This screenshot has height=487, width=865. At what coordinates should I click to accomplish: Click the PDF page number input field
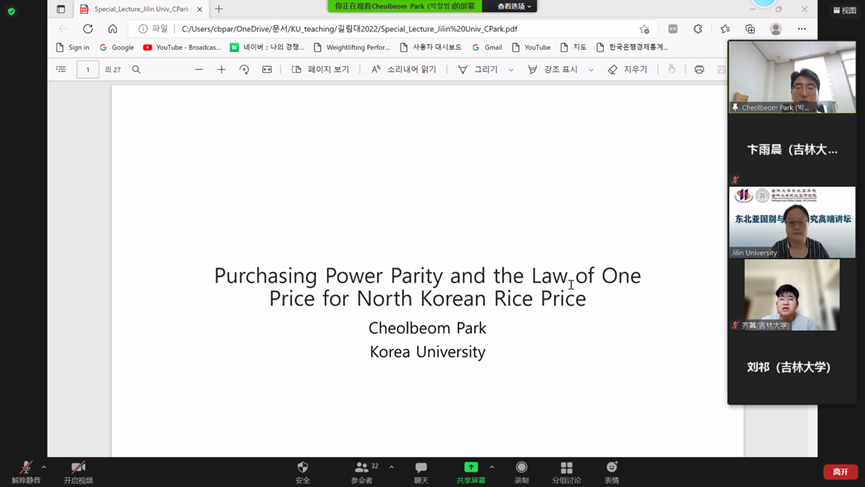coord(87,70)
